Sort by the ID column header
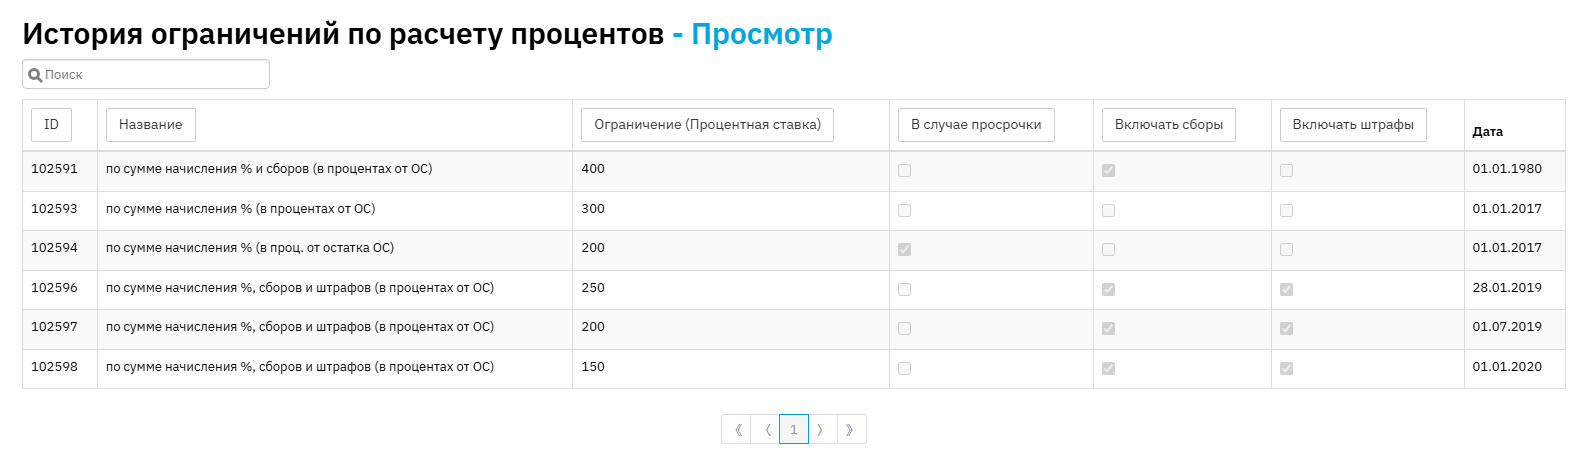The width and height of the screenshot is (1586, 461). click(51, 125)
